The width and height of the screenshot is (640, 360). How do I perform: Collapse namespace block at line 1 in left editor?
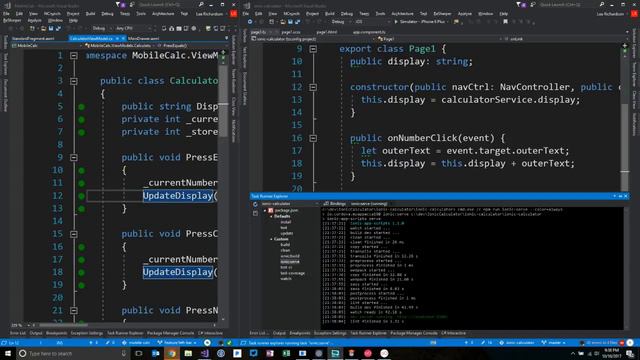[74, 56]
